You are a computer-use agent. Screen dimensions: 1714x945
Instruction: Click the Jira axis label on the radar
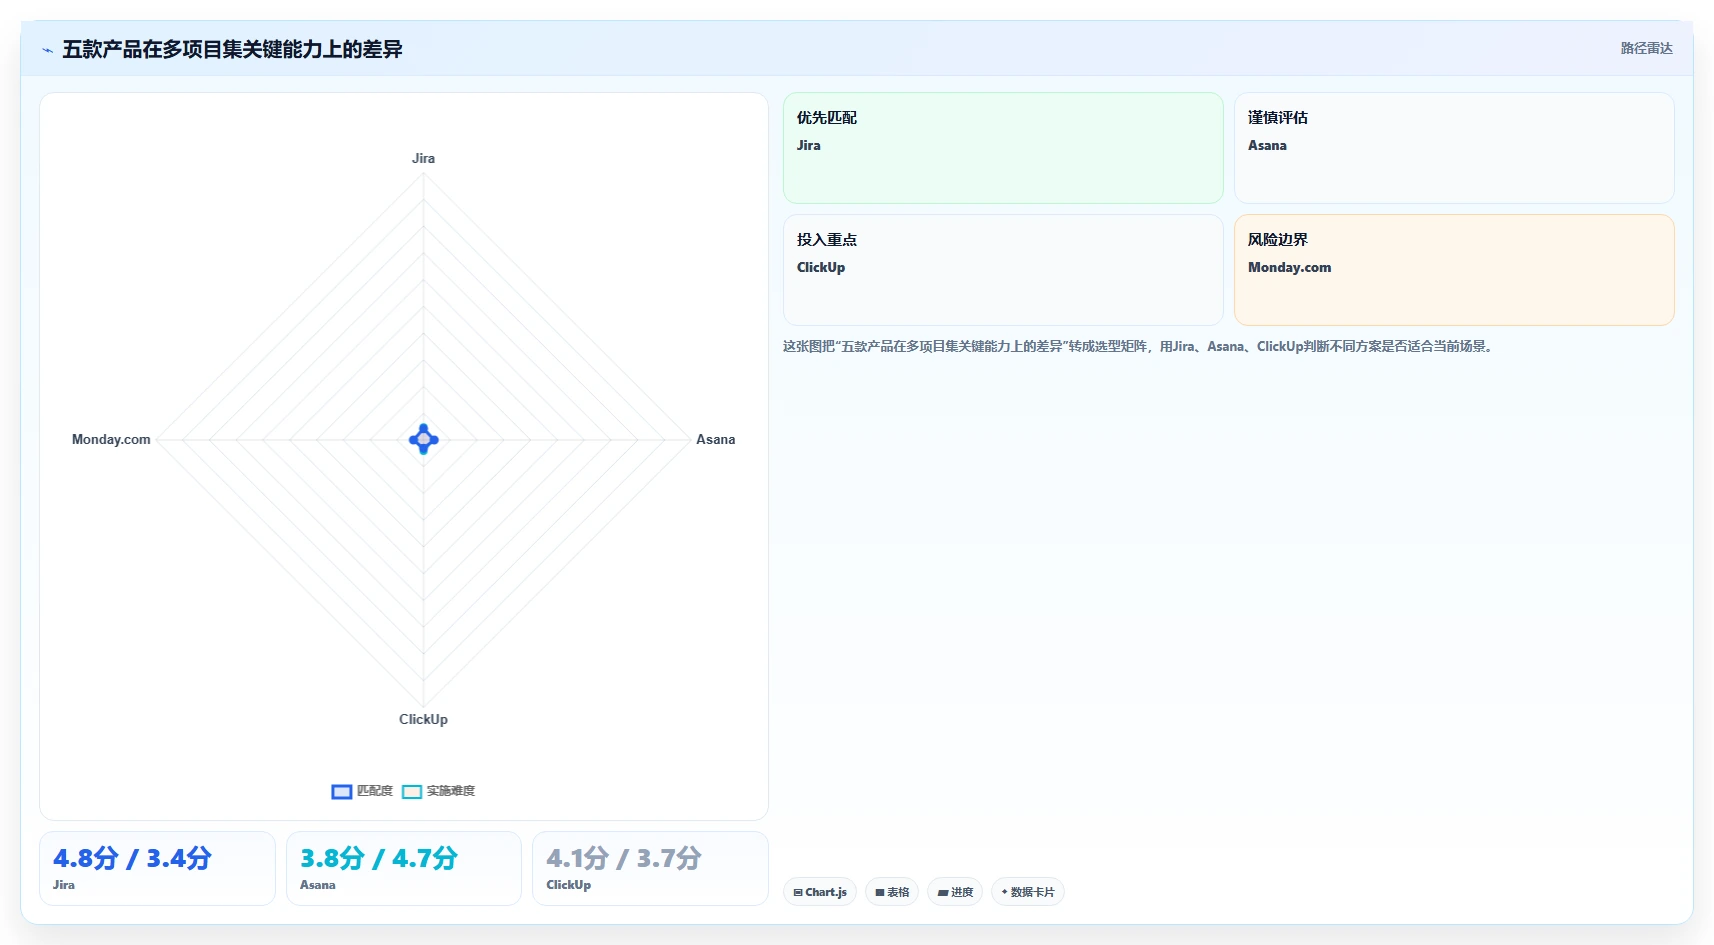pyautogui.click(x=423, y=158)
